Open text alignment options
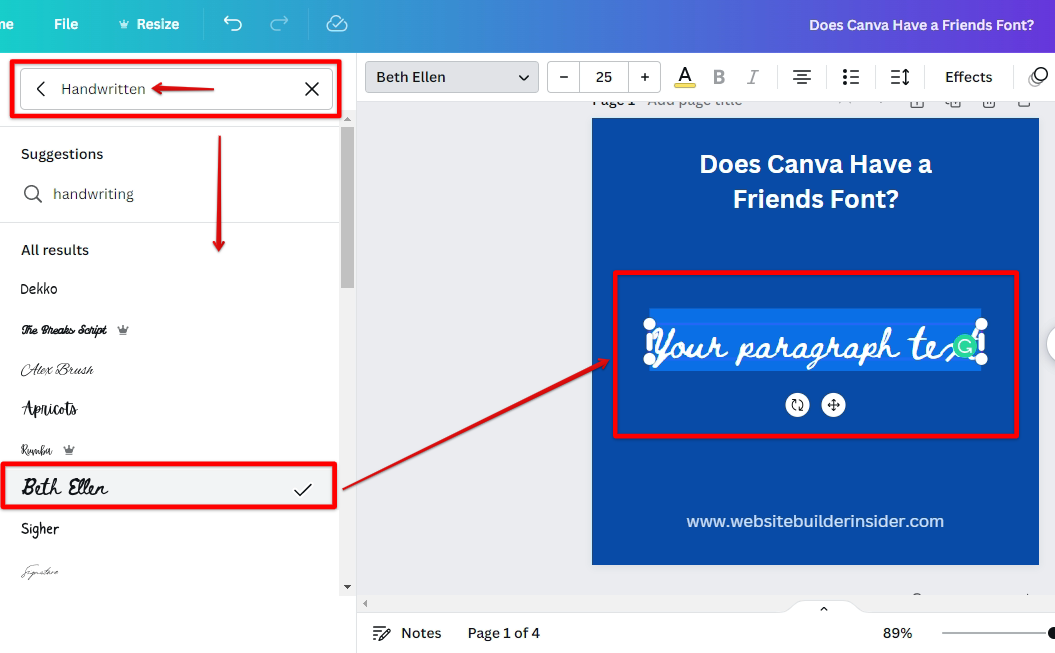1055x653 pixels. (x=801, y=77)
